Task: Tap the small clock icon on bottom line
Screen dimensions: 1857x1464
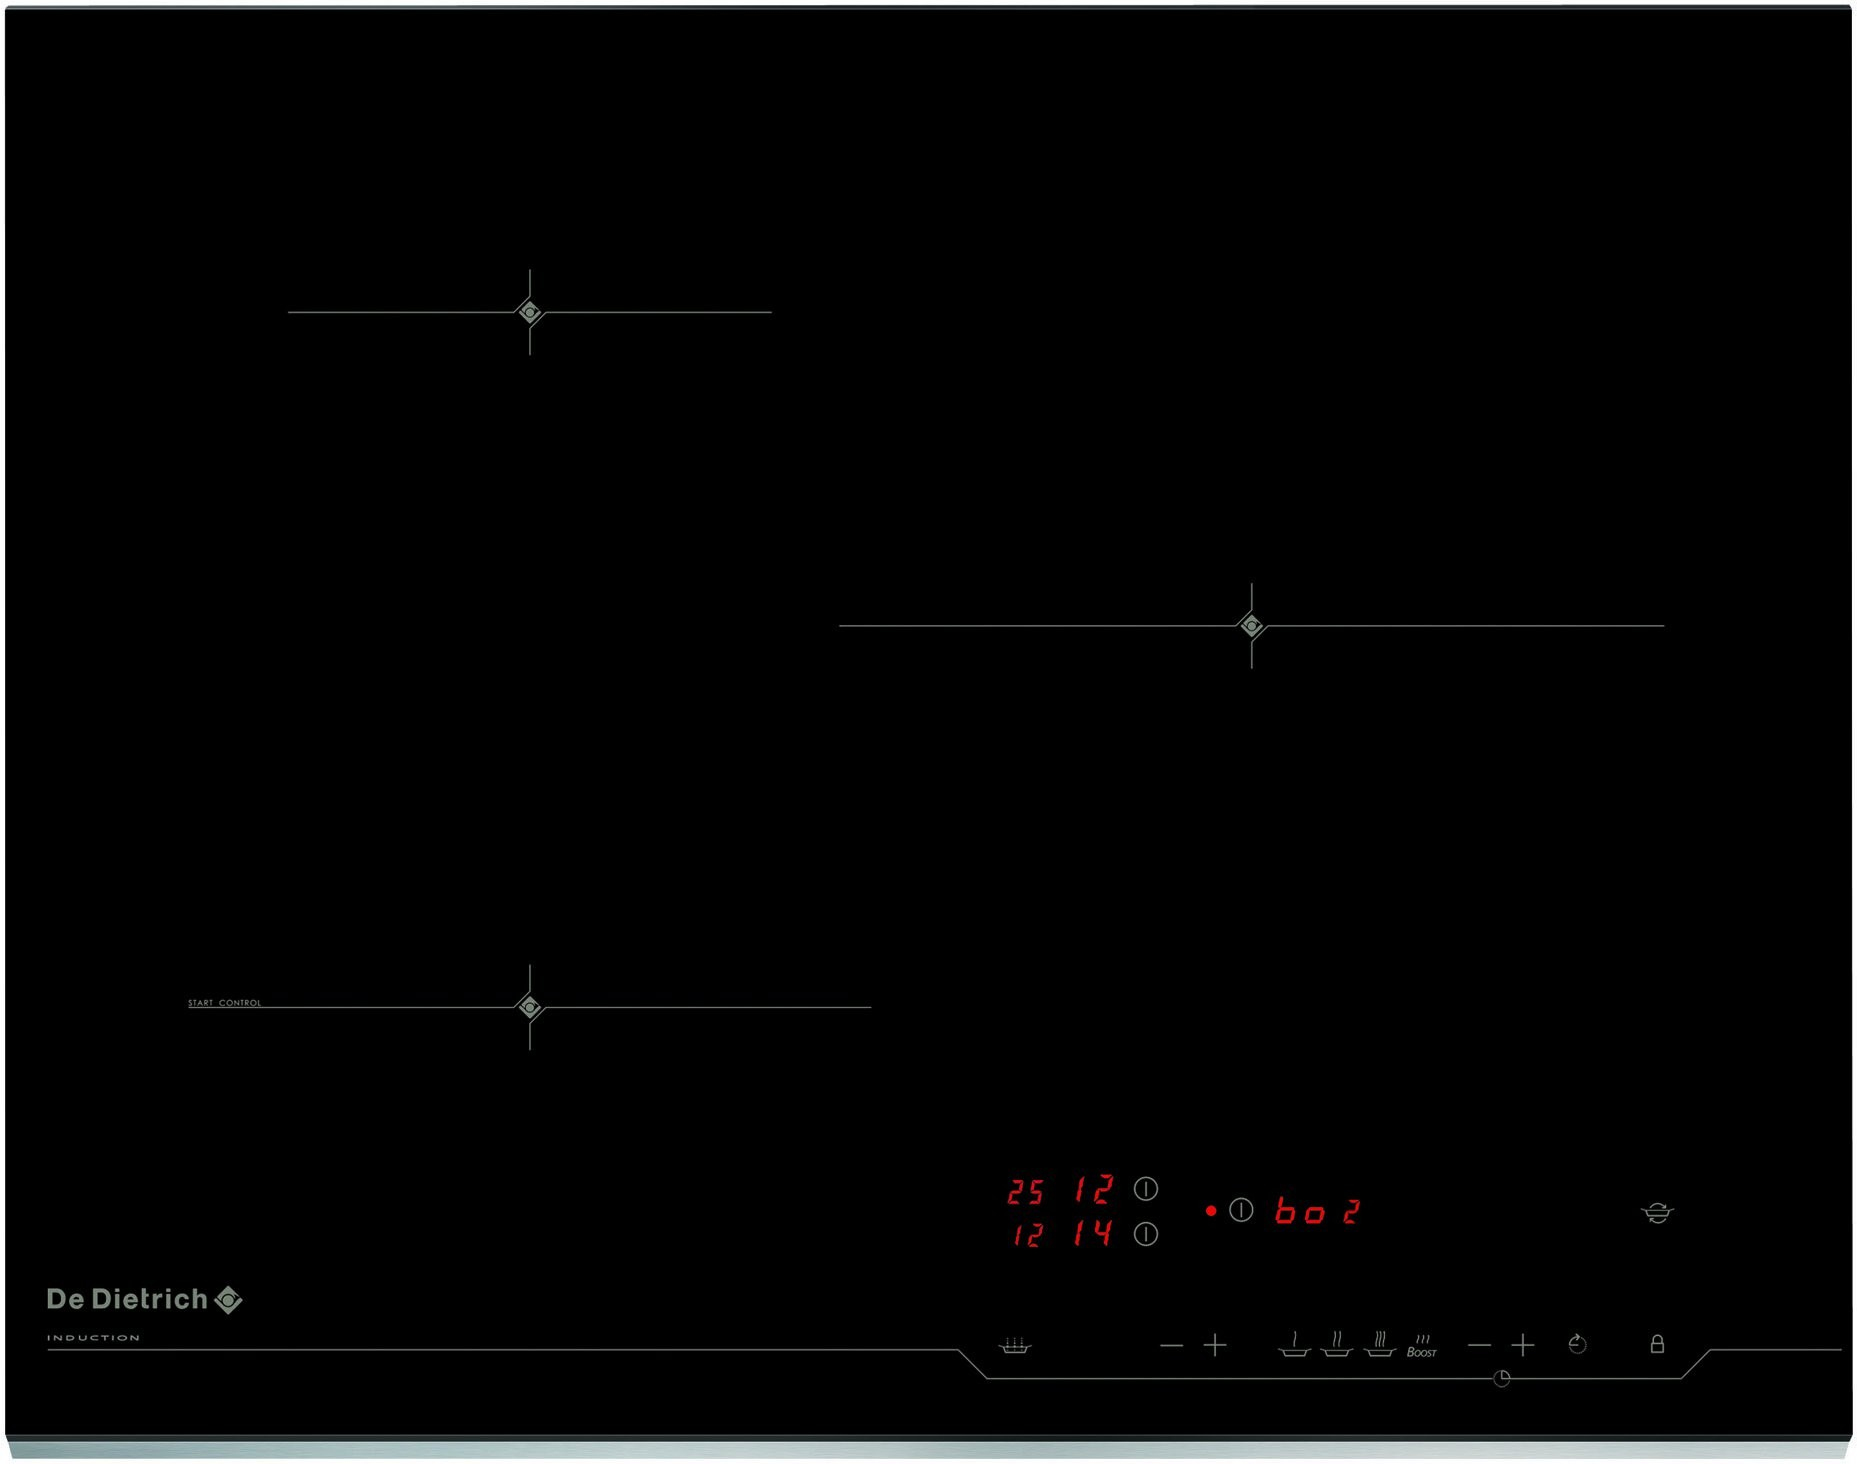Action: coord(1501,1379)
